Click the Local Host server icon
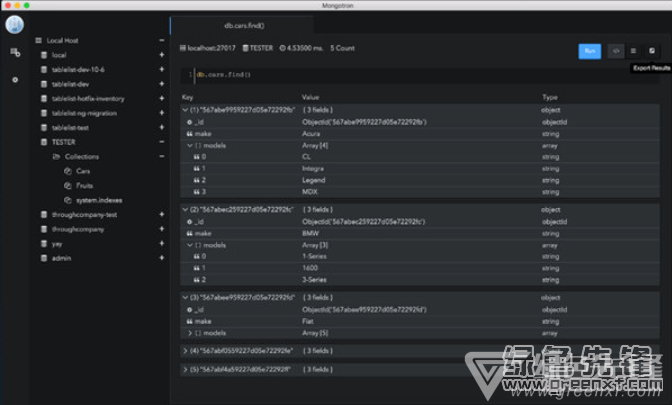 39,40
